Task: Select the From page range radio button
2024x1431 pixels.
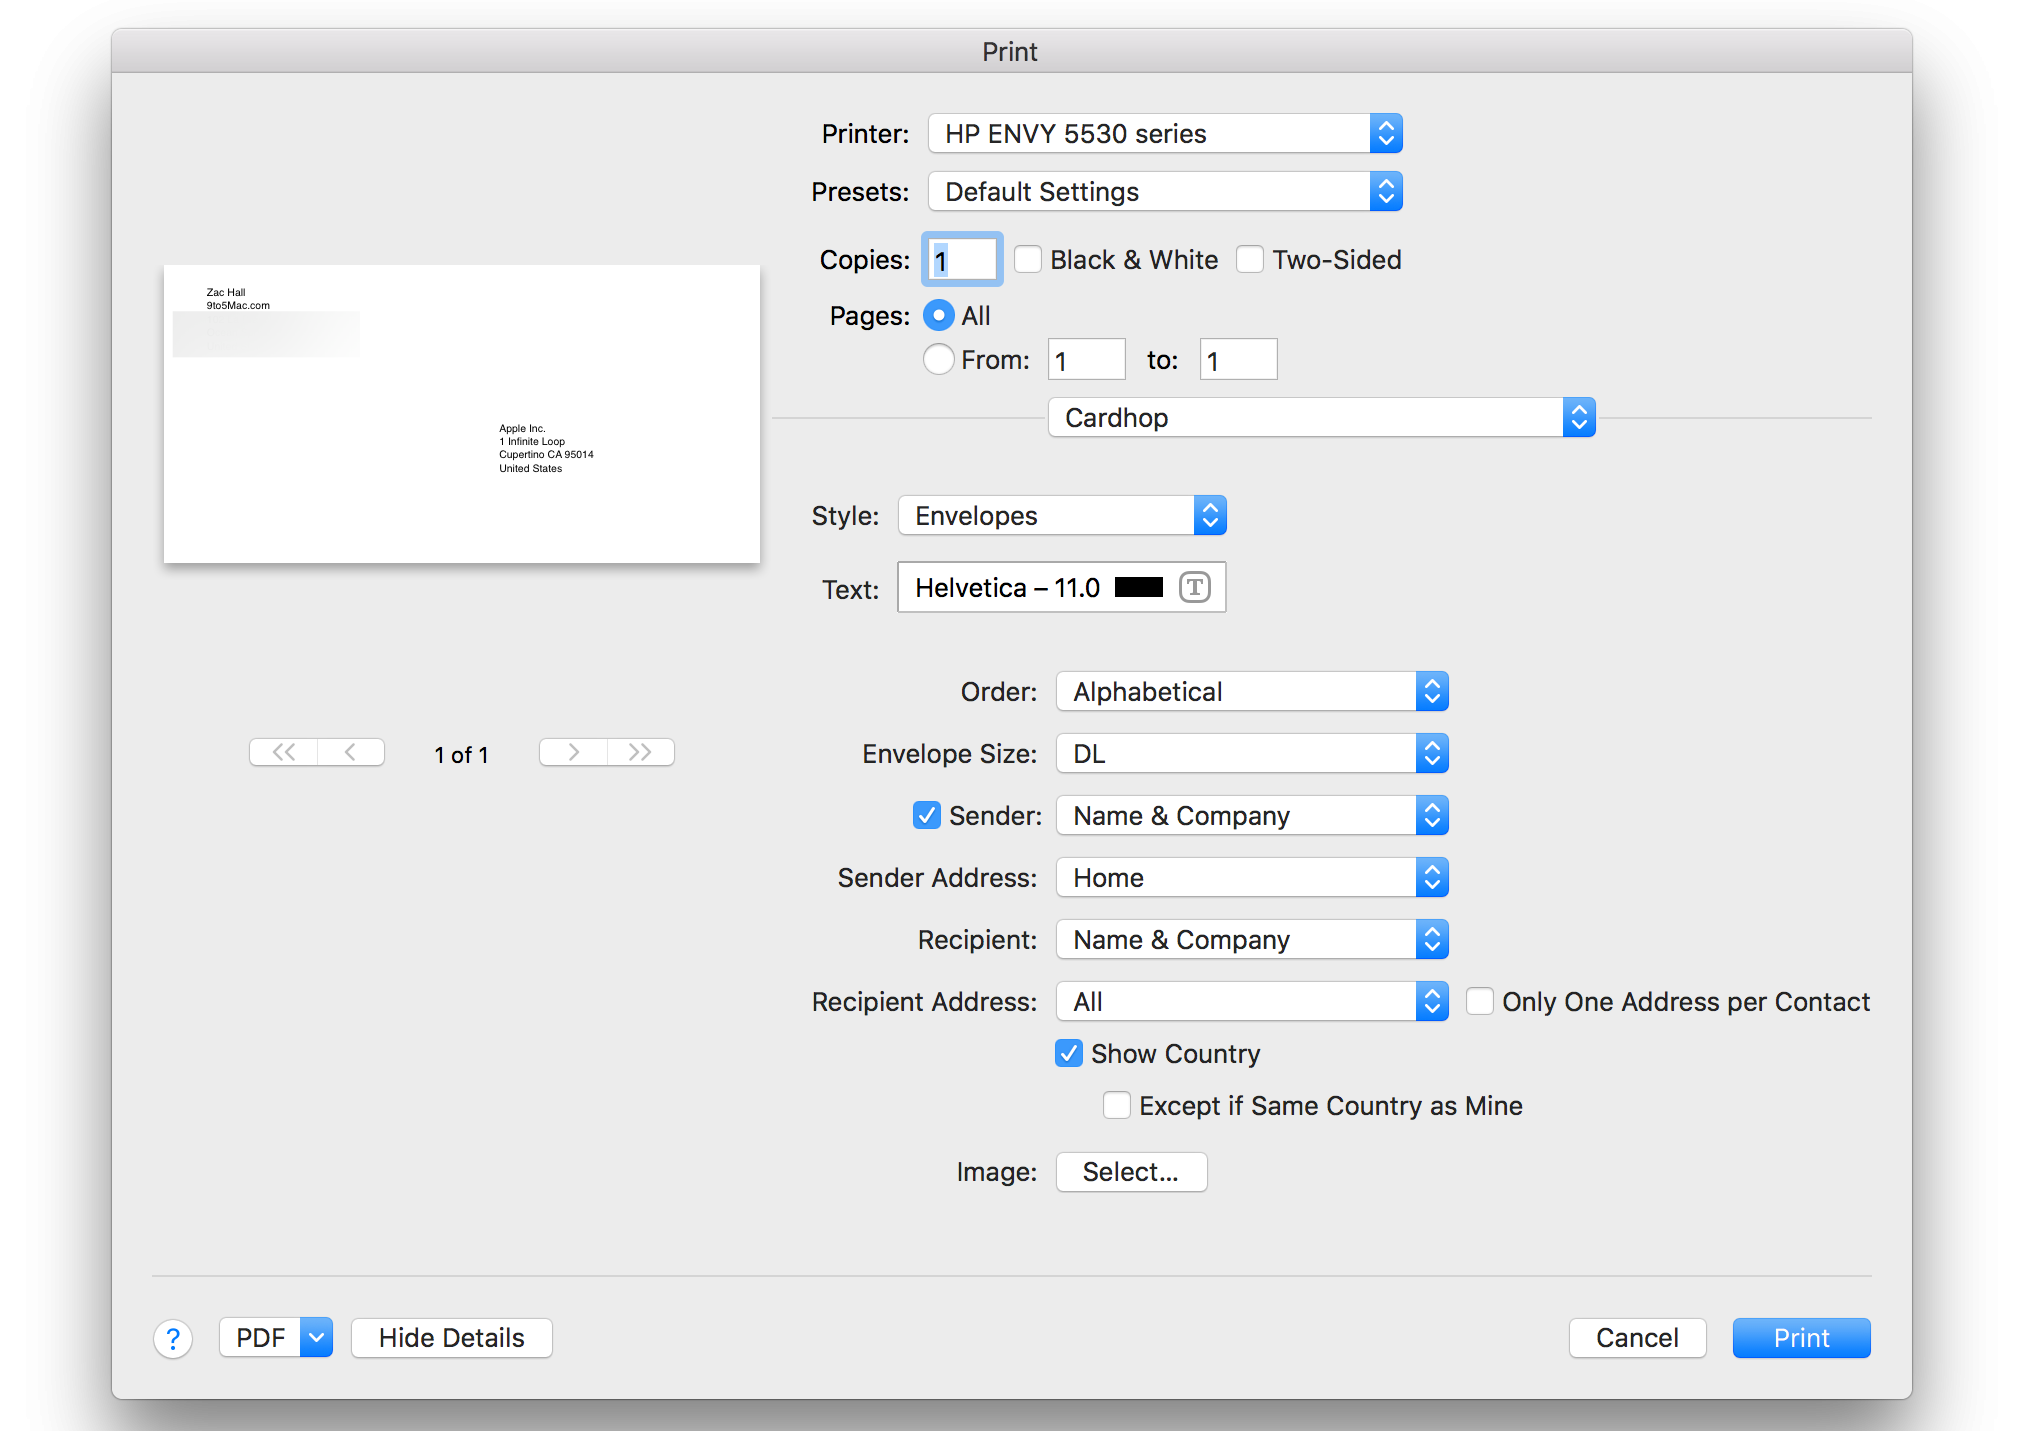Action: coord(938,359)
